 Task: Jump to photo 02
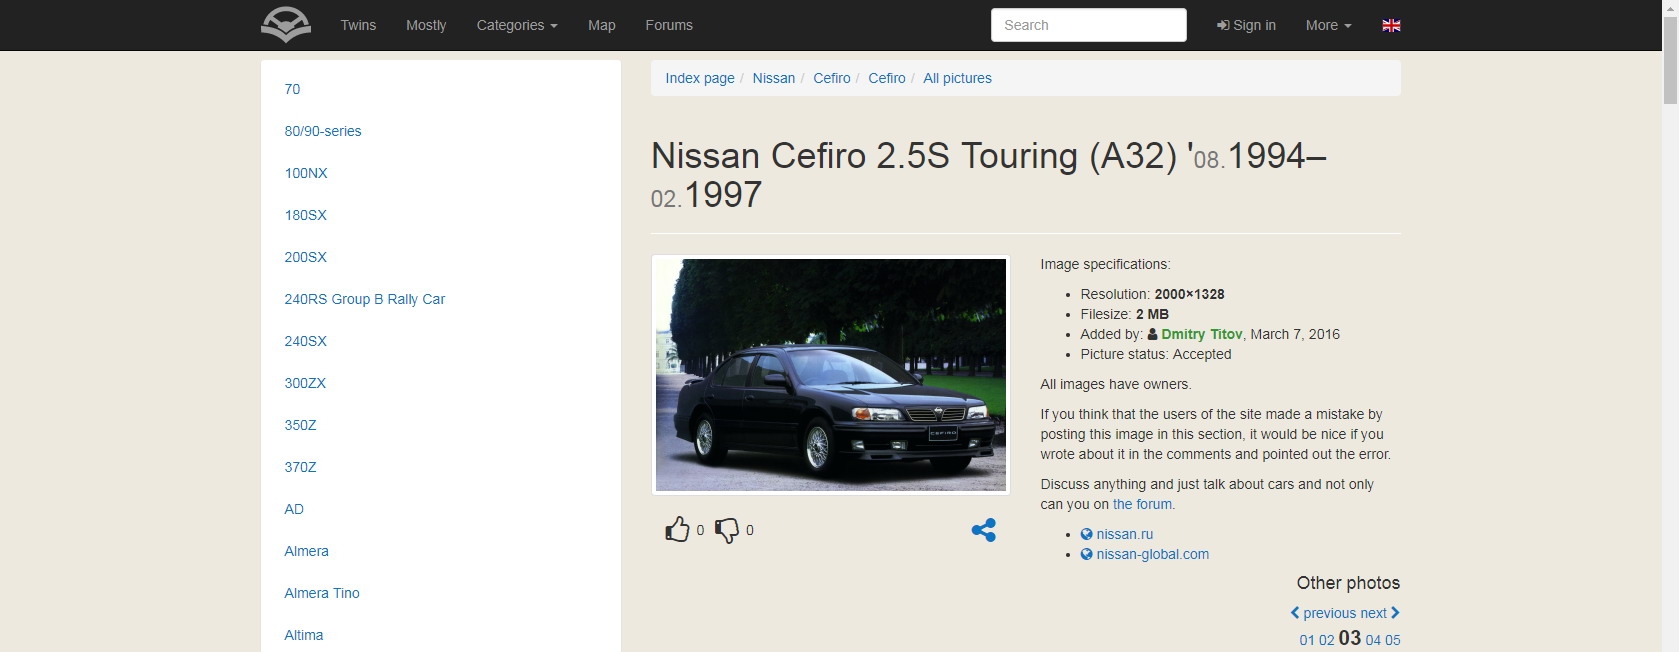pos(1326,640)
